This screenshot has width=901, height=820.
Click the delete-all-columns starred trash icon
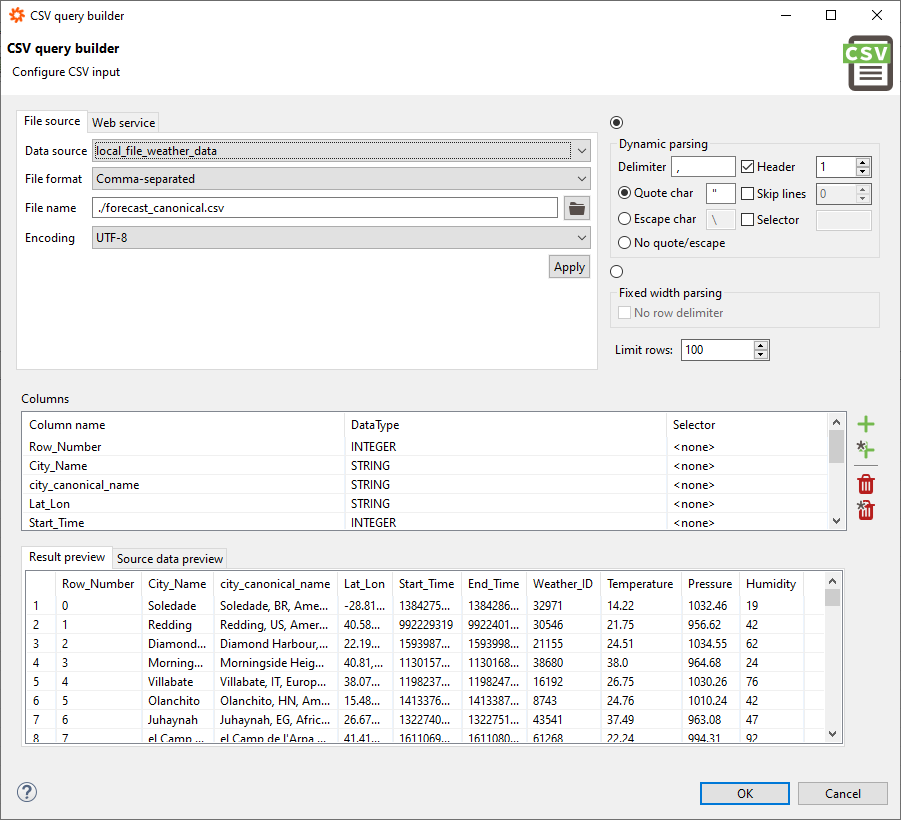(865, 510)
